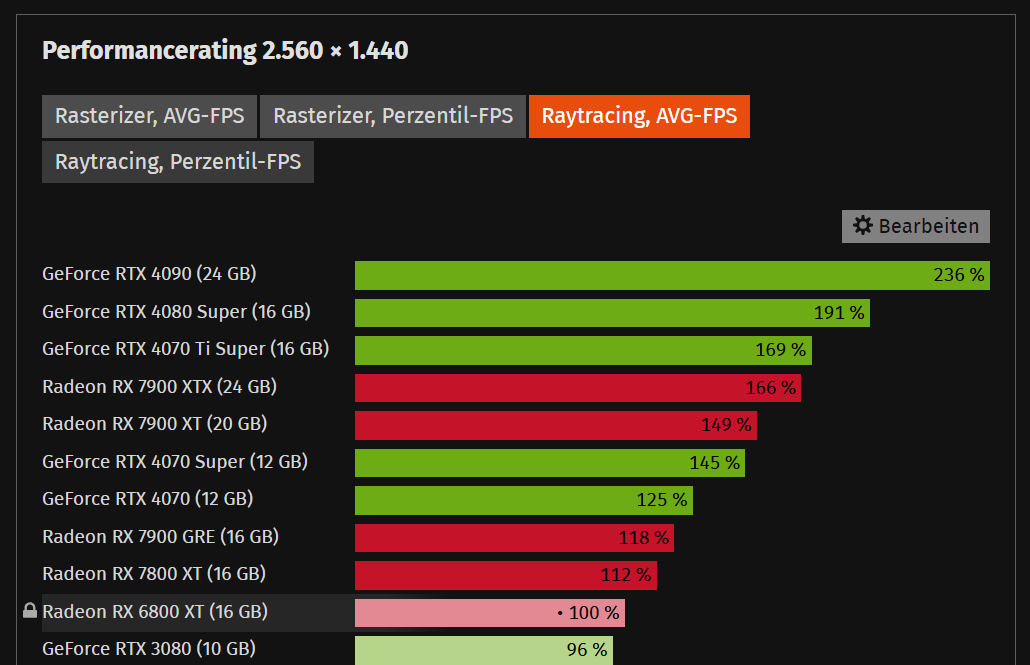Select GeForce RTX 4080 Super (16 GB) label
Viewport: 1030px width, 665px height.
176,312
